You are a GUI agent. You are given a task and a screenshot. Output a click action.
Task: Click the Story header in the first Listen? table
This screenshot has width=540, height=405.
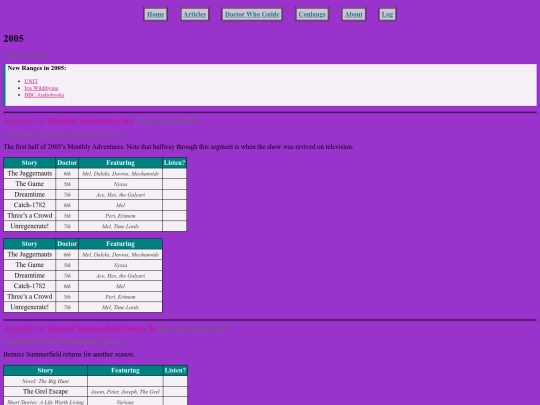[29, 163]
